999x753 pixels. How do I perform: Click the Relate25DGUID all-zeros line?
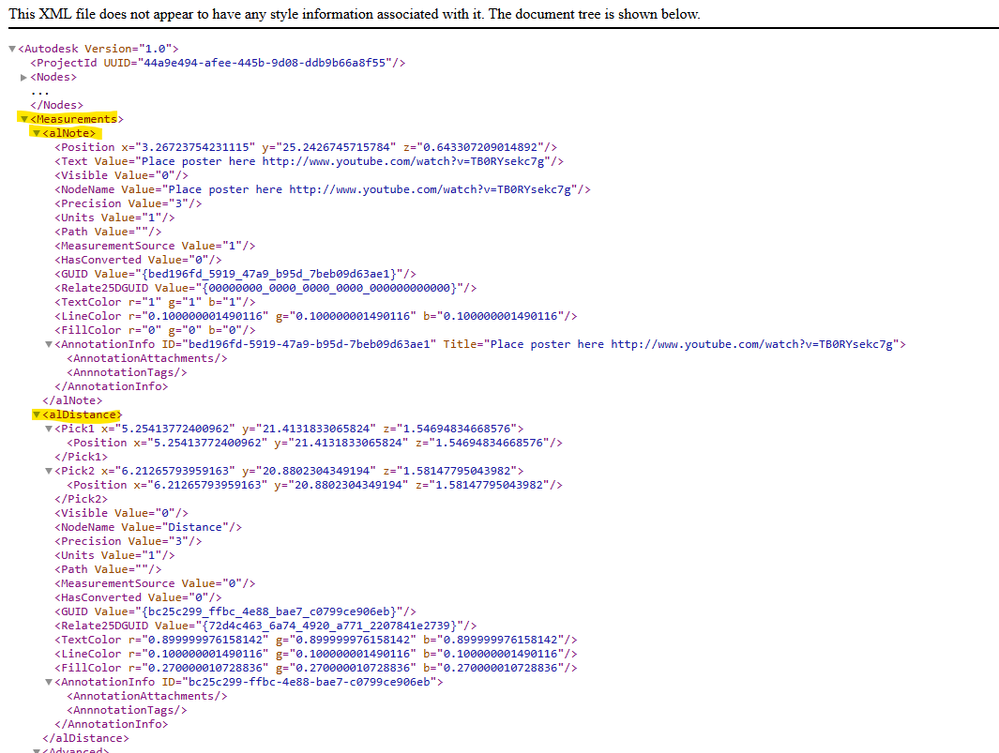(x=266, y=288)
